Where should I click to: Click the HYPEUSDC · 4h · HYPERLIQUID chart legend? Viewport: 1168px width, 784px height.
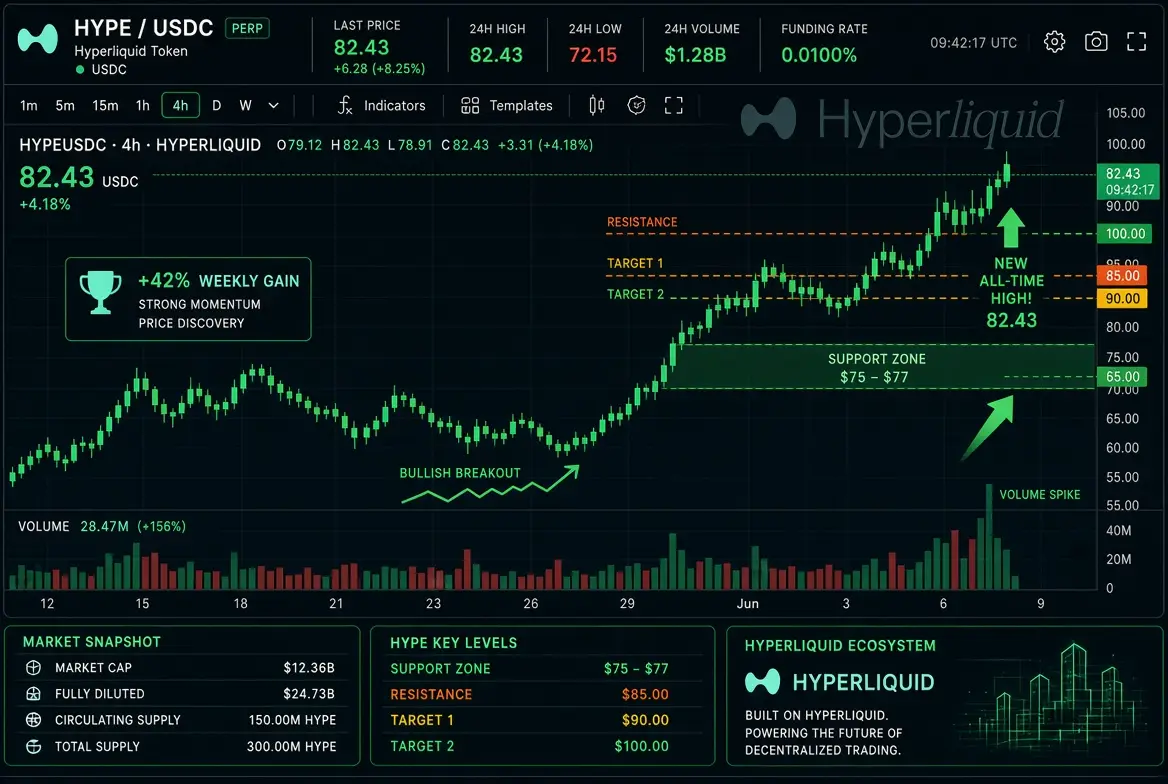click(x=140, y=145)
